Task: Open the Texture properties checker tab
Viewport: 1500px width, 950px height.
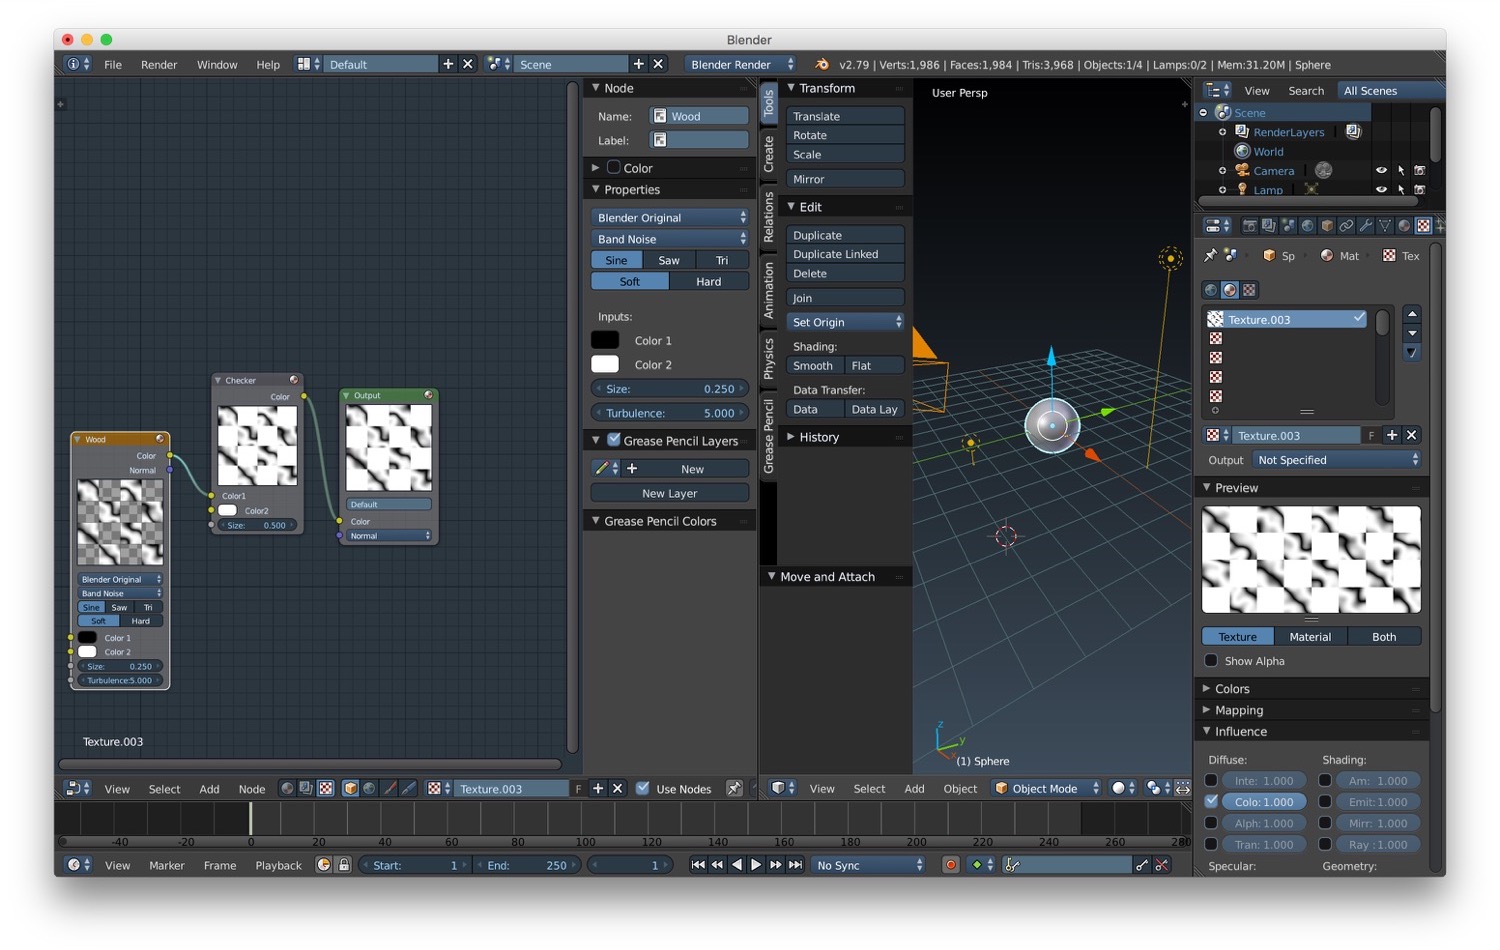Action: click(1423, 226)
